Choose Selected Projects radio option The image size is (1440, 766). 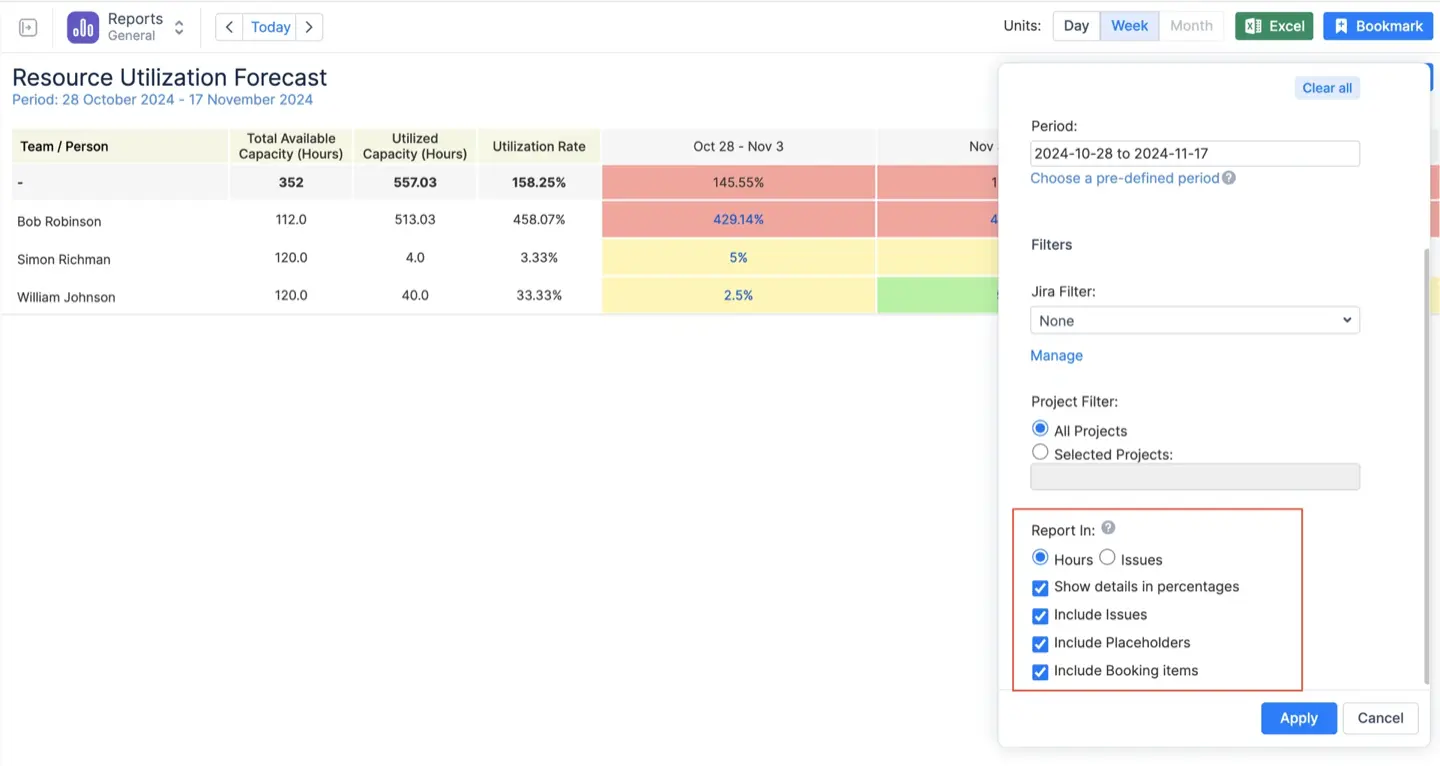coord(1040,451)
